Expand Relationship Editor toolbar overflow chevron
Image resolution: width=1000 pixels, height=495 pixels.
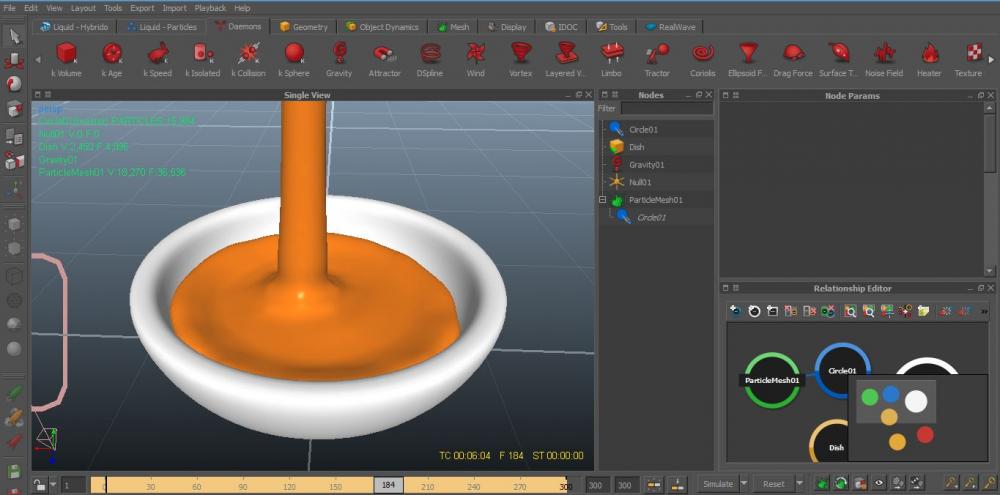click(985, 311)
